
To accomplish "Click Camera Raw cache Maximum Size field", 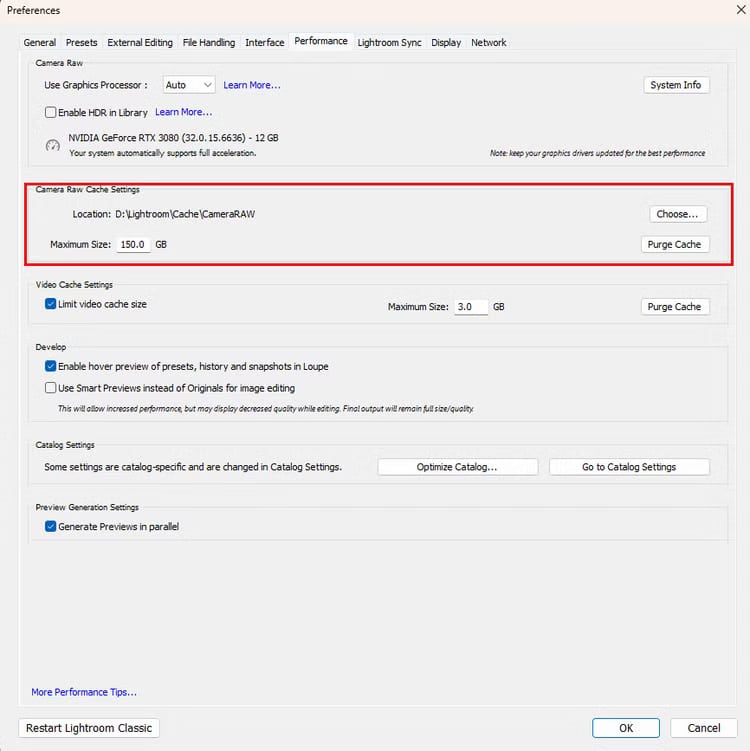I will tap(134, 245).
